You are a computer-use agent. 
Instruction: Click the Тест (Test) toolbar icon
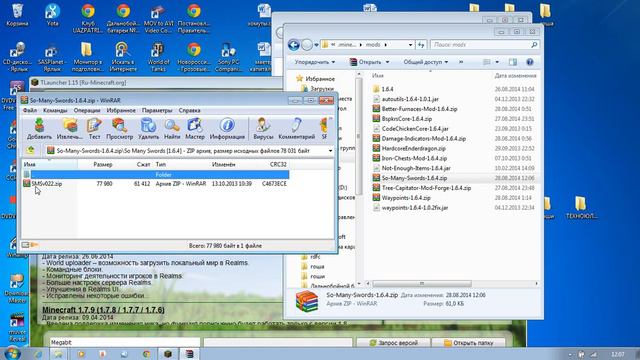coord(94,129)
